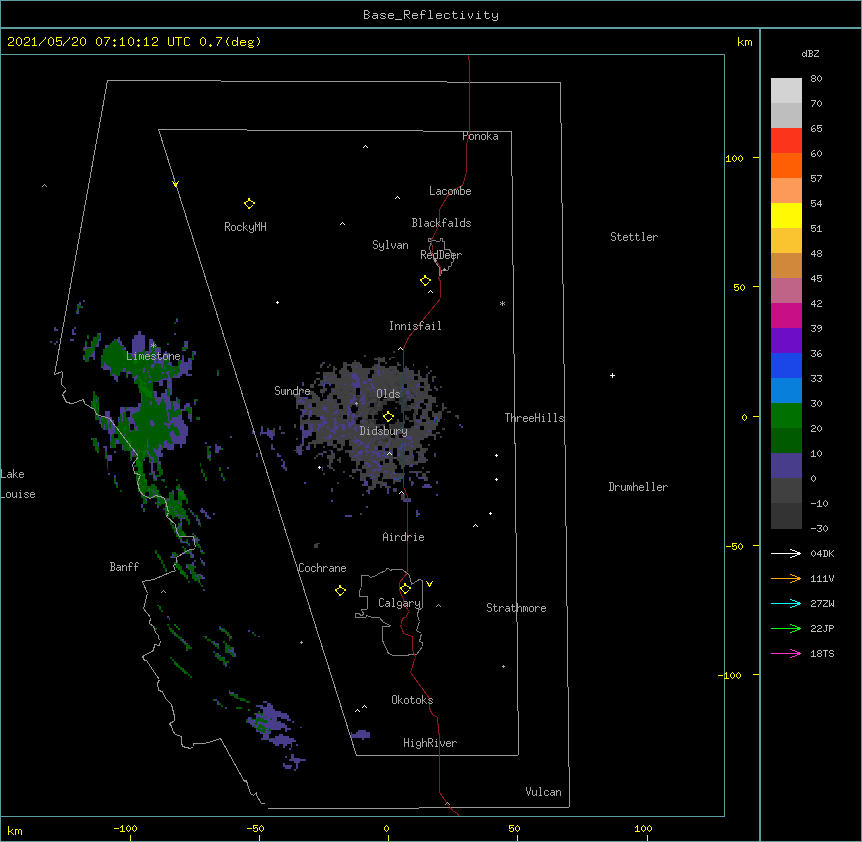This screenshot has width=862, height=842.
Task: Select the yellow diamond marker below RedDeer
Action: pos(425,281)
